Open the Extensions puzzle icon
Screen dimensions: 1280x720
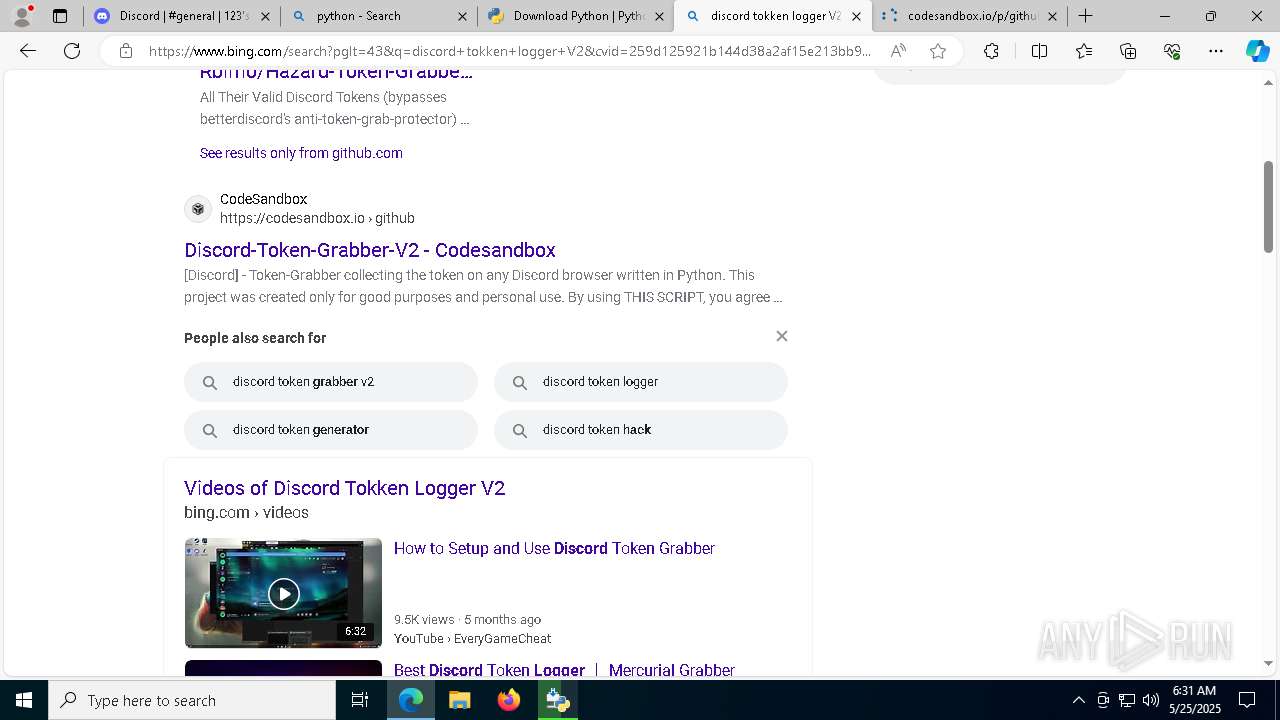[991, 51]
